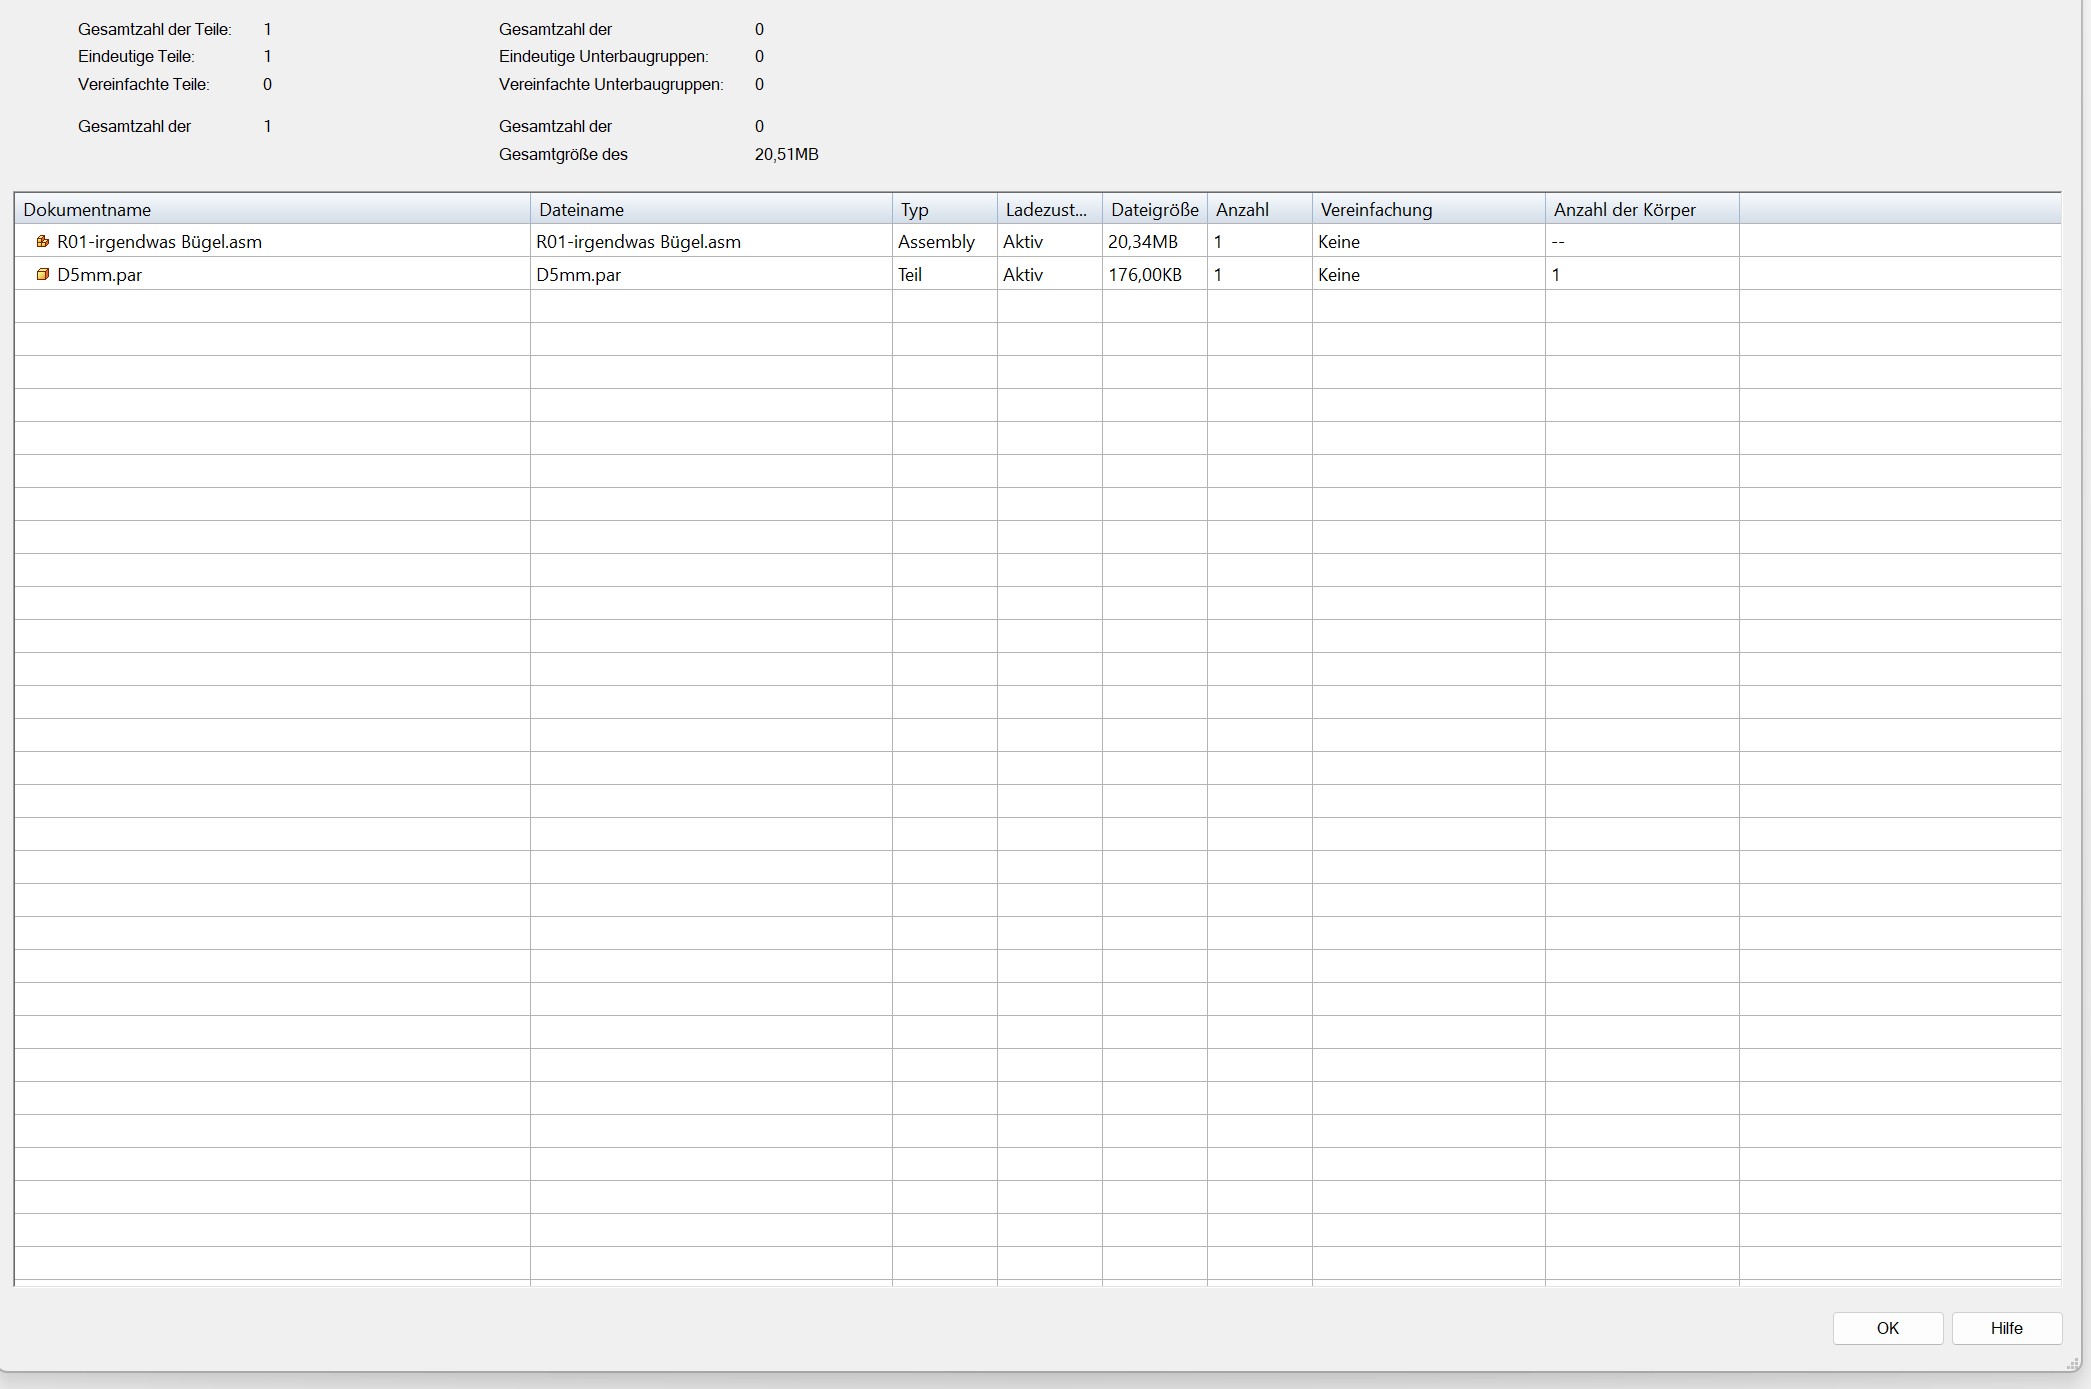Click the Ladezustand column header
2091x1389 pixels.
(1048, 209)
